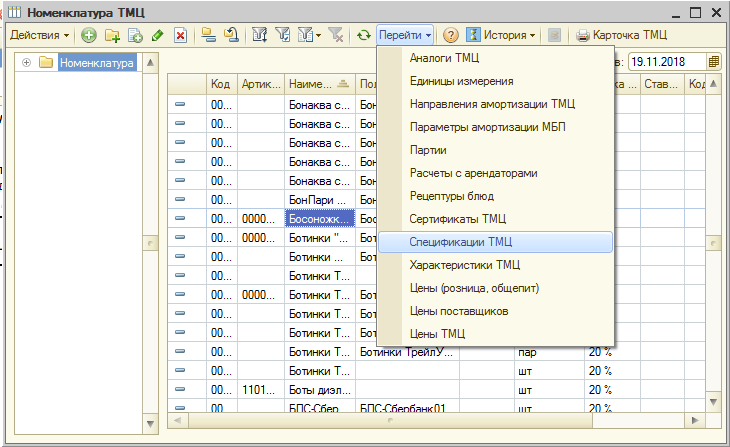Click the pencil Edit item icon
The image size is (730, 447).
157,35
